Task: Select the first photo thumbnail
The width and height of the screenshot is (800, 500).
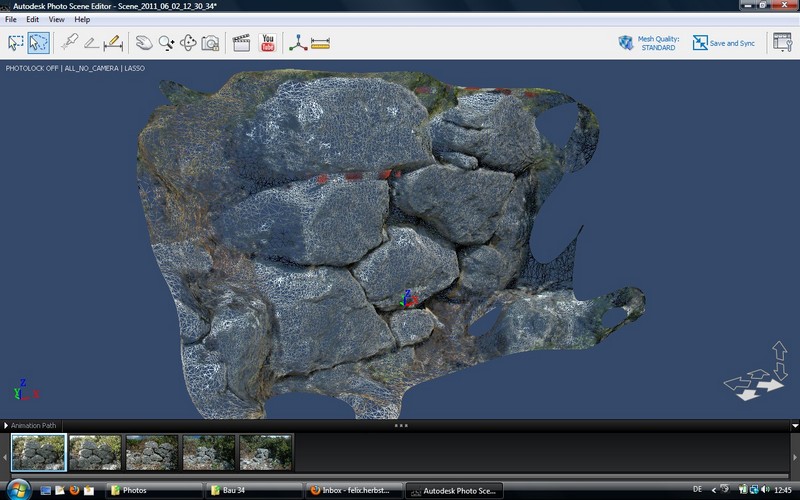Action: coord(38,452)
